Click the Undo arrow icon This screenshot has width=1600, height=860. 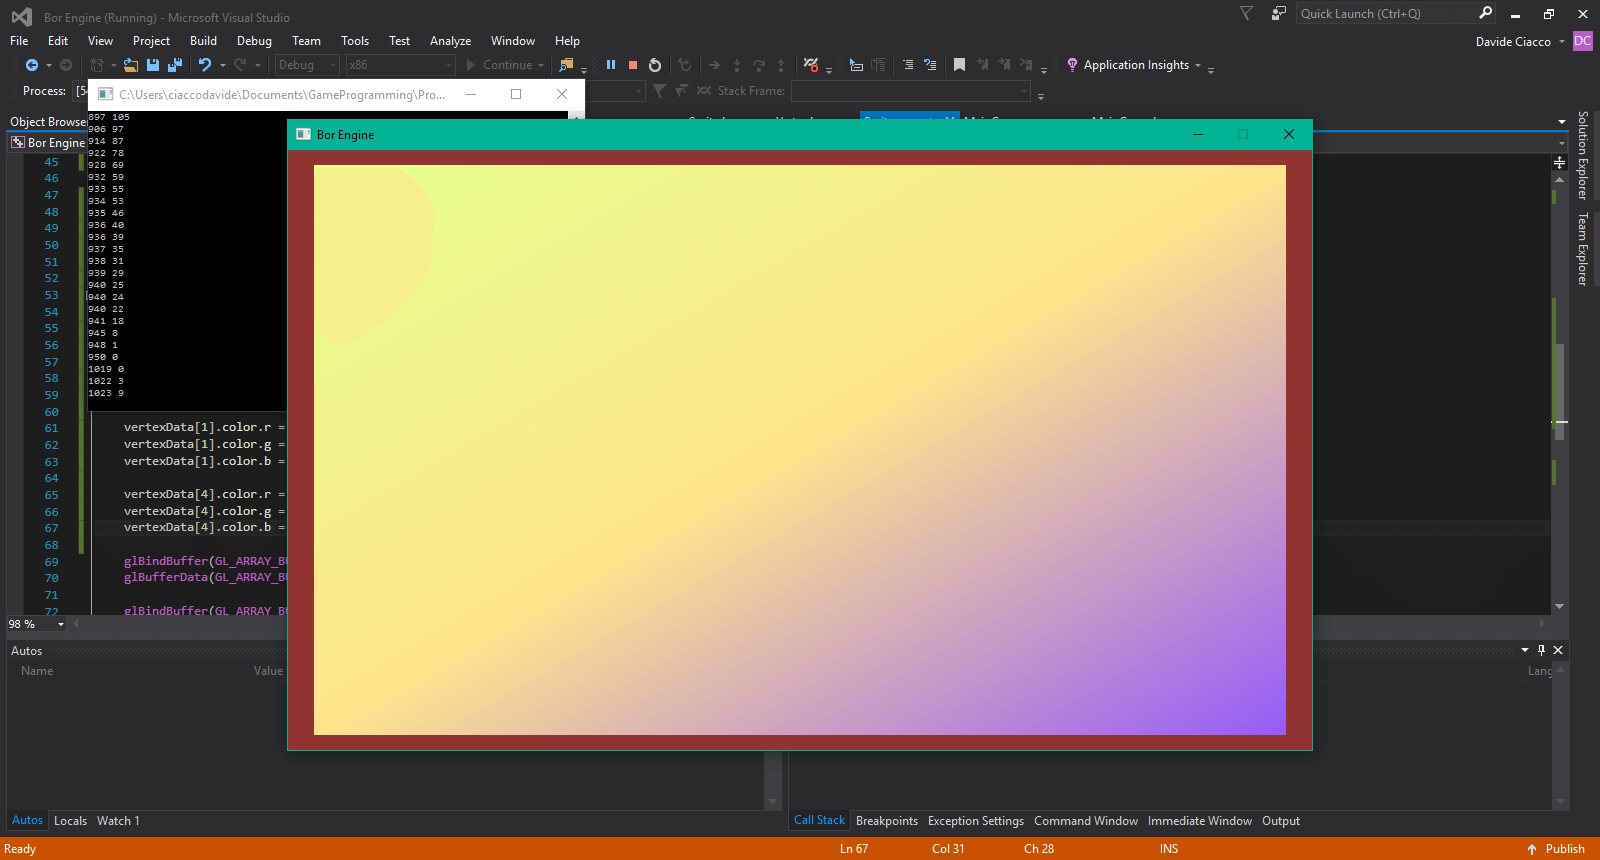tap(204, 65)
